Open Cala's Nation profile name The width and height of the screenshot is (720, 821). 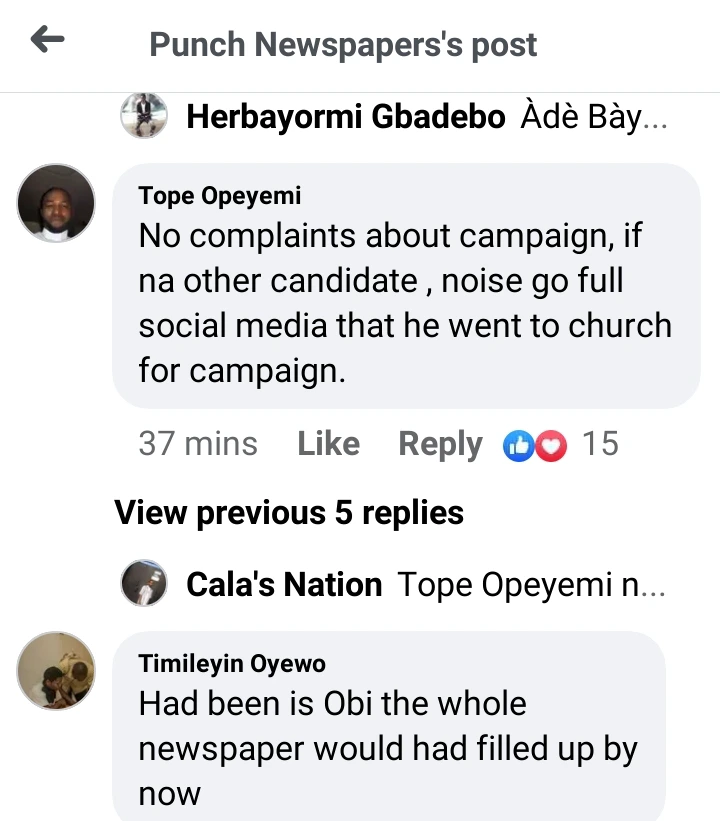284,584
